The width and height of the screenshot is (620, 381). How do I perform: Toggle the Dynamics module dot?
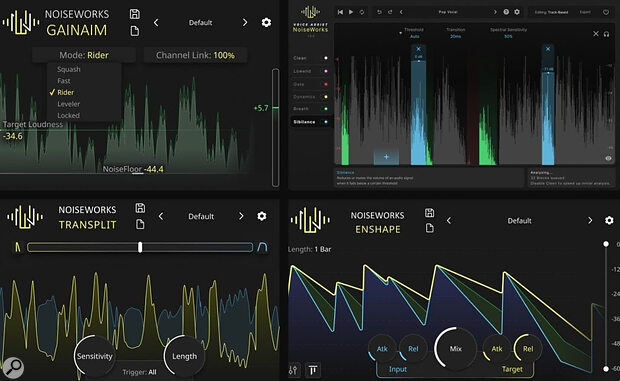326,97
